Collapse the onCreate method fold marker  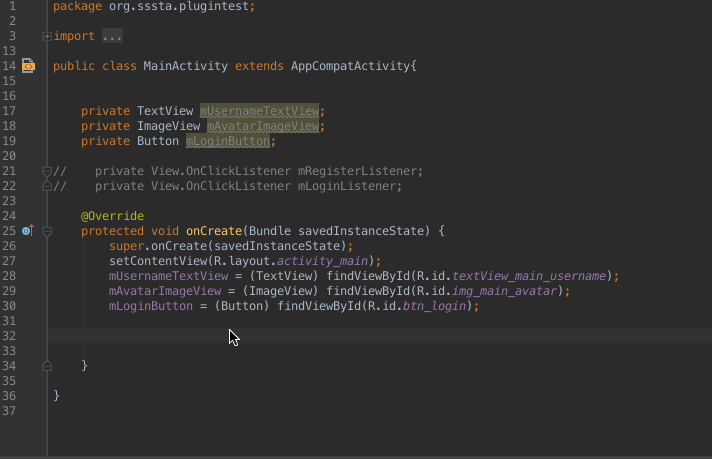point(47,231)
